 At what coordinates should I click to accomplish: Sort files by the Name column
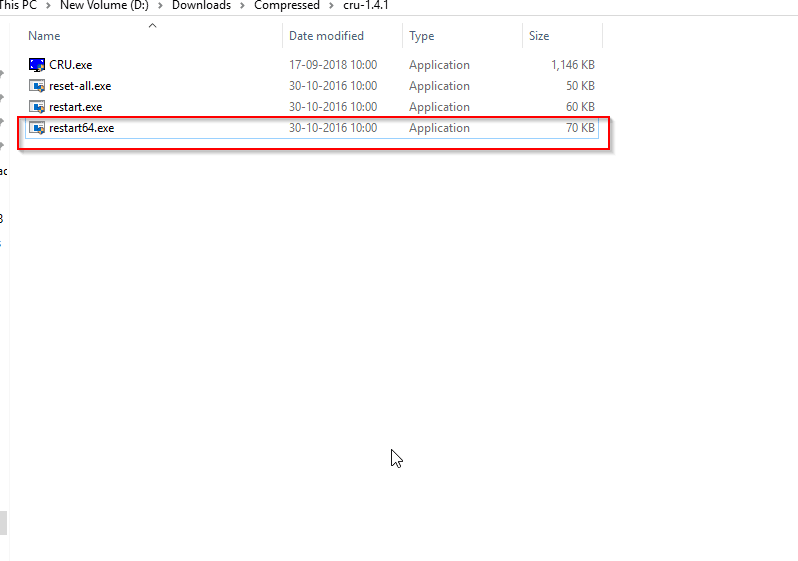point(45,36)
